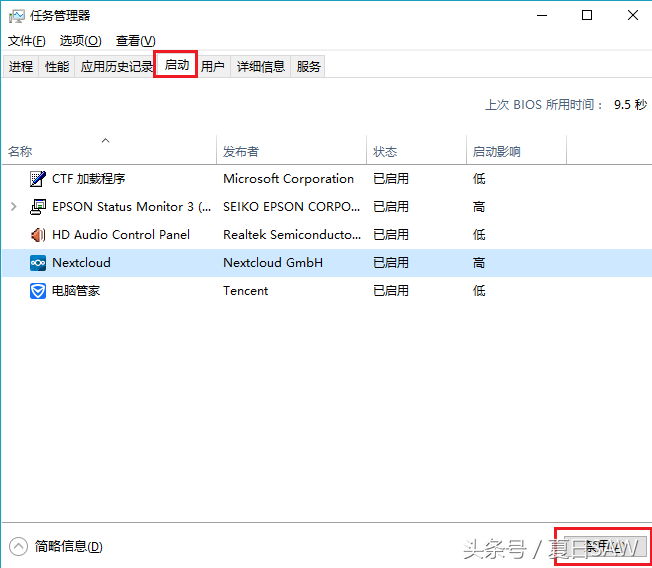This screenshot has width=652, height=568.
Task: Click 已启用 status in 电脑管家 row
Action: [391, 291]
